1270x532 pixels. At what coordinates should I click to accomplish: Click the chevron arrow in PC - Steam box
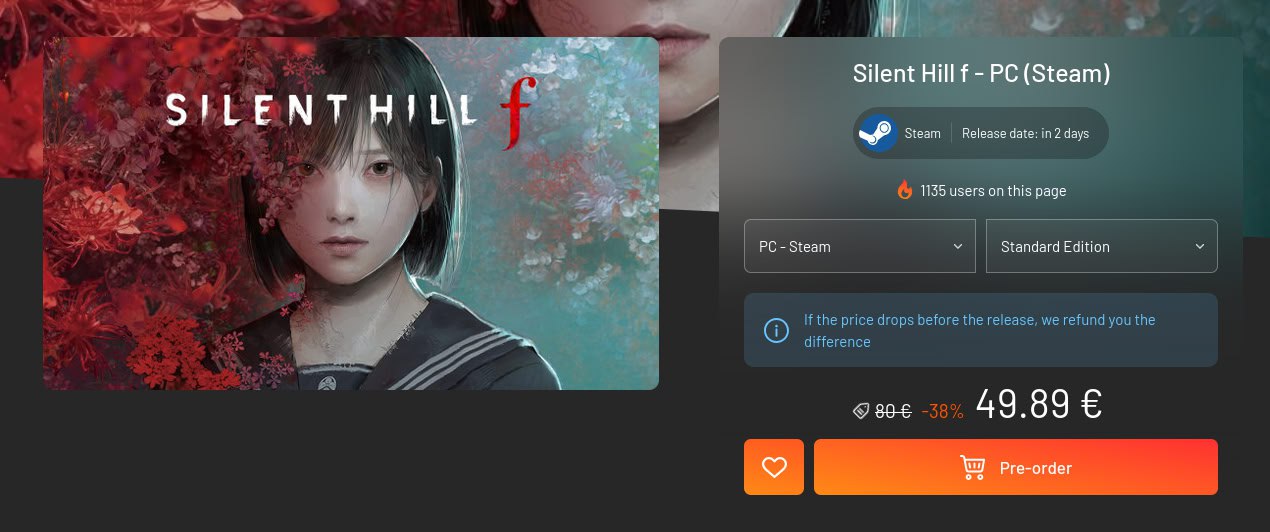click(x=957, y=246)
